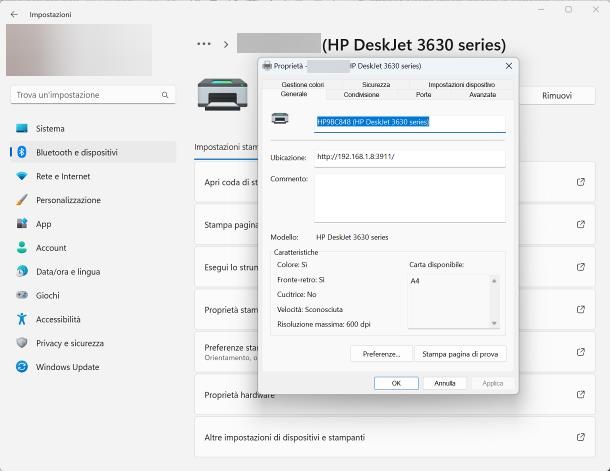Open Privacy e sicurezza shield icon
This screenshot has width=610, height=471.
(x=22, y=343)
